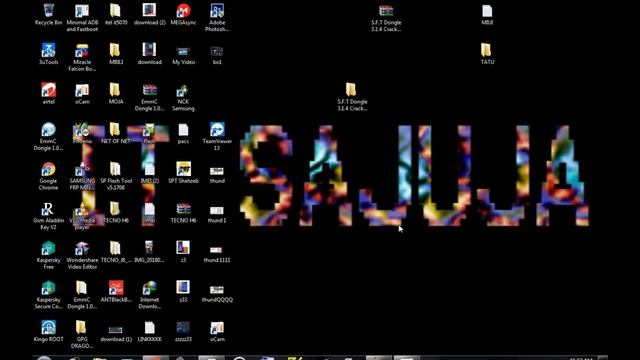Open the S.F.T Dongle 3.1.4 Crack folder

pyautogui.click(x=351, y=90)
